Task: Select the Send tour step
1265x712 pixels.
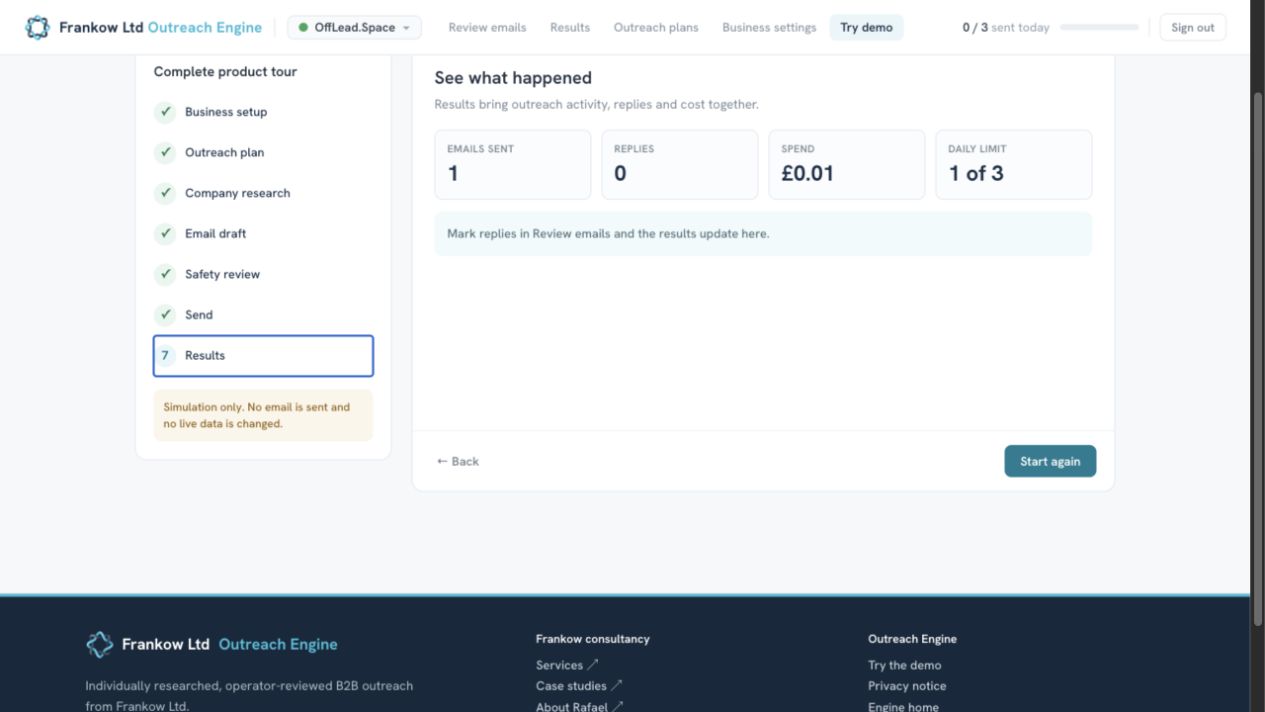Action: (x=263, y=315)
